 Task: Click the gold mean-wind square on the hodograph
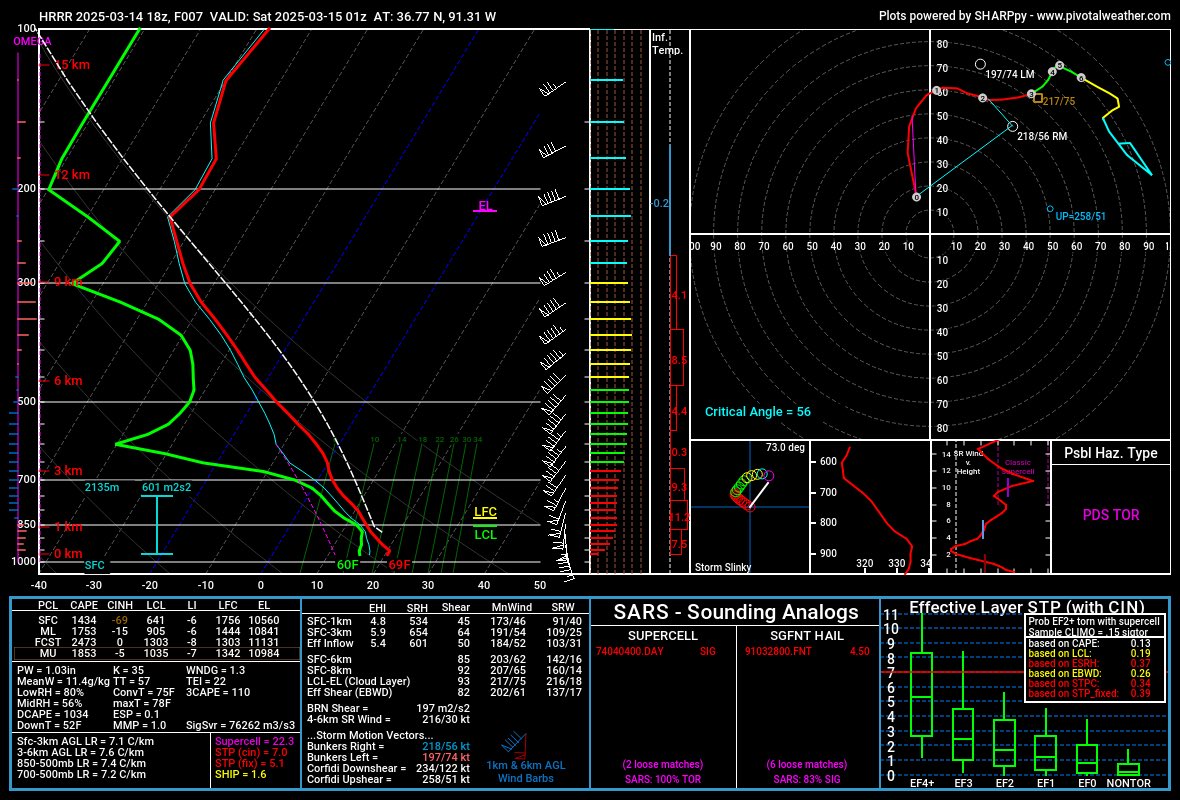click(1038, 98)
